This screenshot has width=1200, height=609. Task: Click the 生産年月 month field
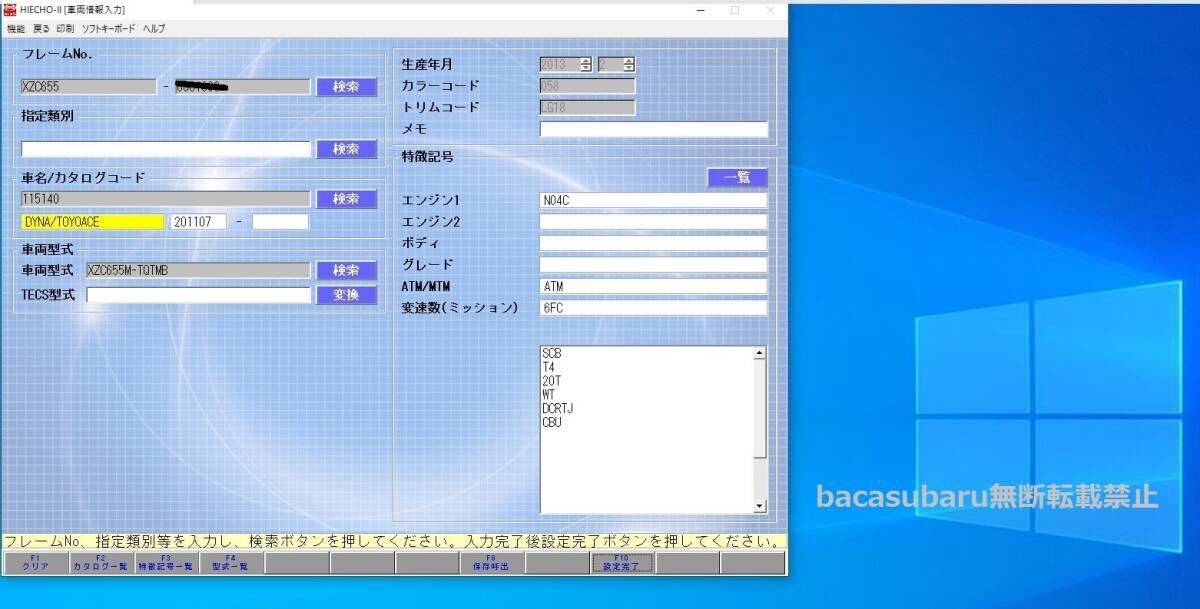609,64
